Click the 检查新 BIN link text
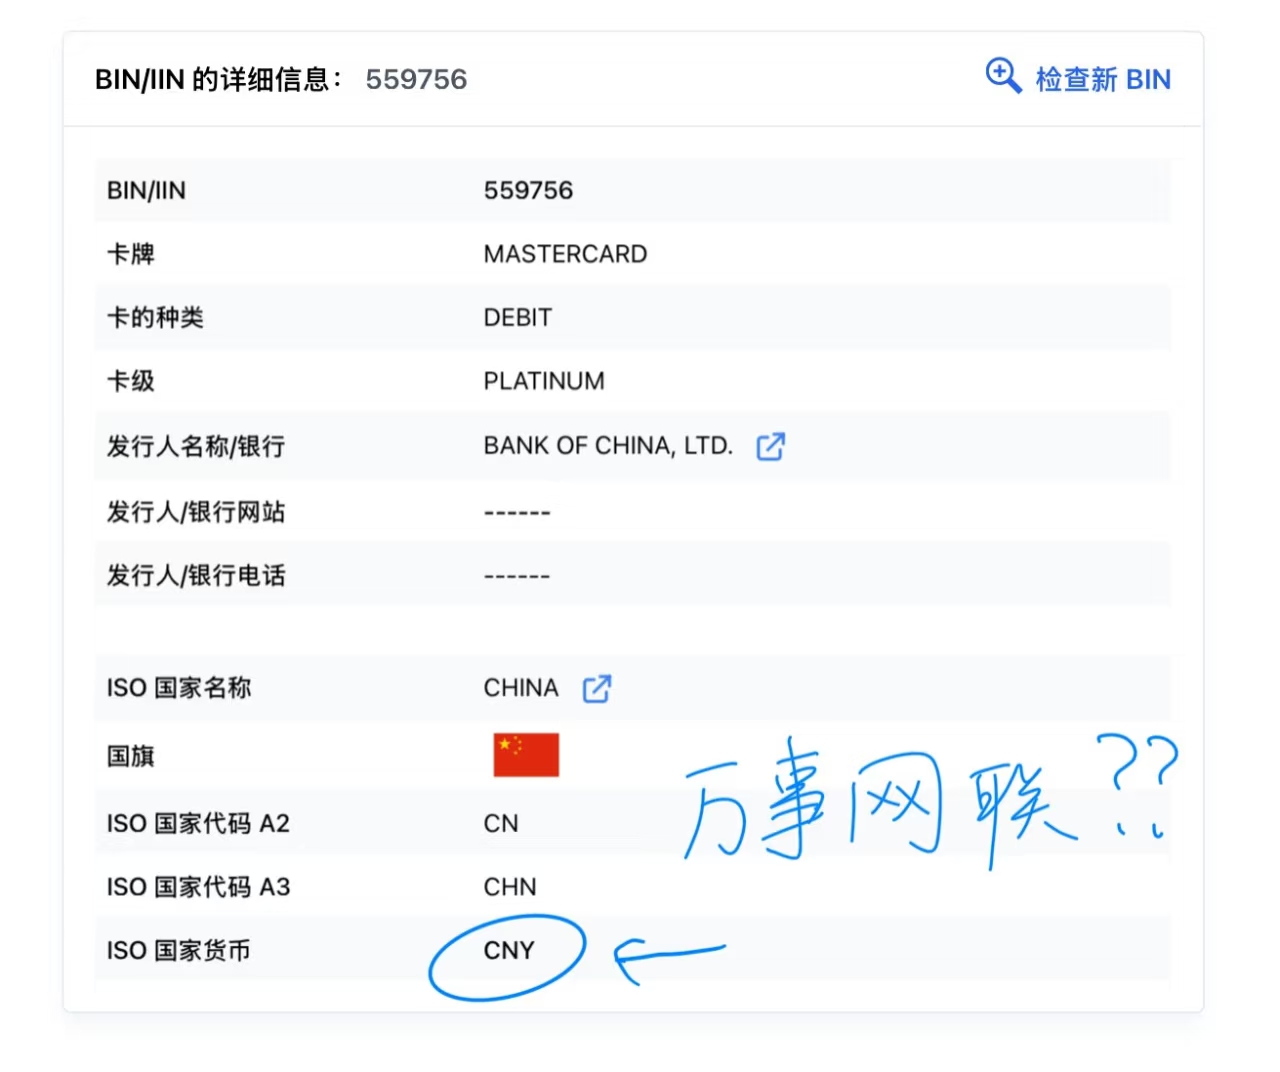 pos(1102,79)
